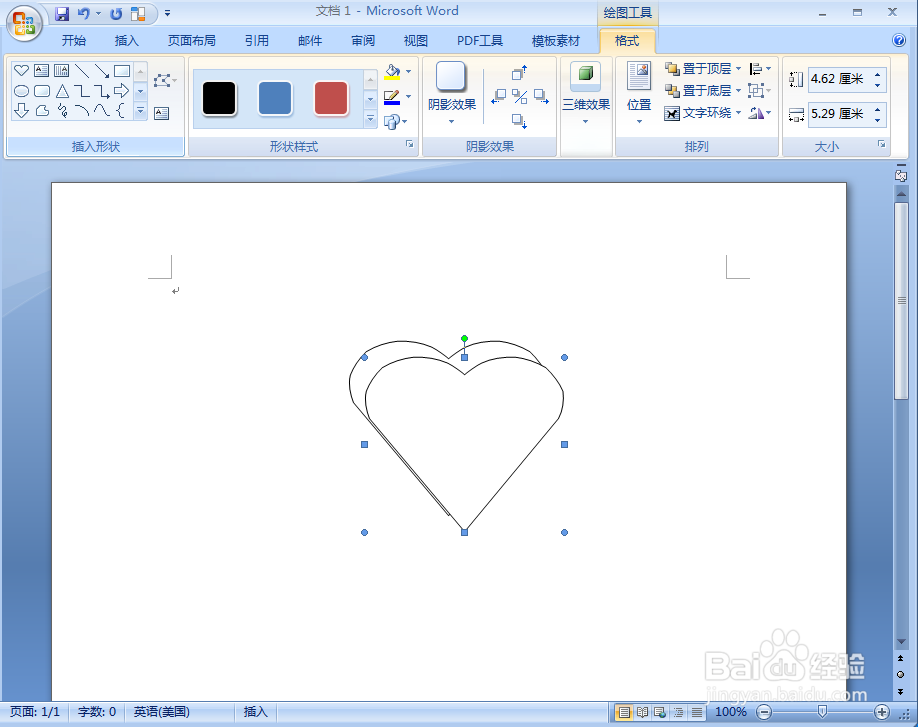
Task: Click the draw text box icon under edit shape
Action: 162,114
